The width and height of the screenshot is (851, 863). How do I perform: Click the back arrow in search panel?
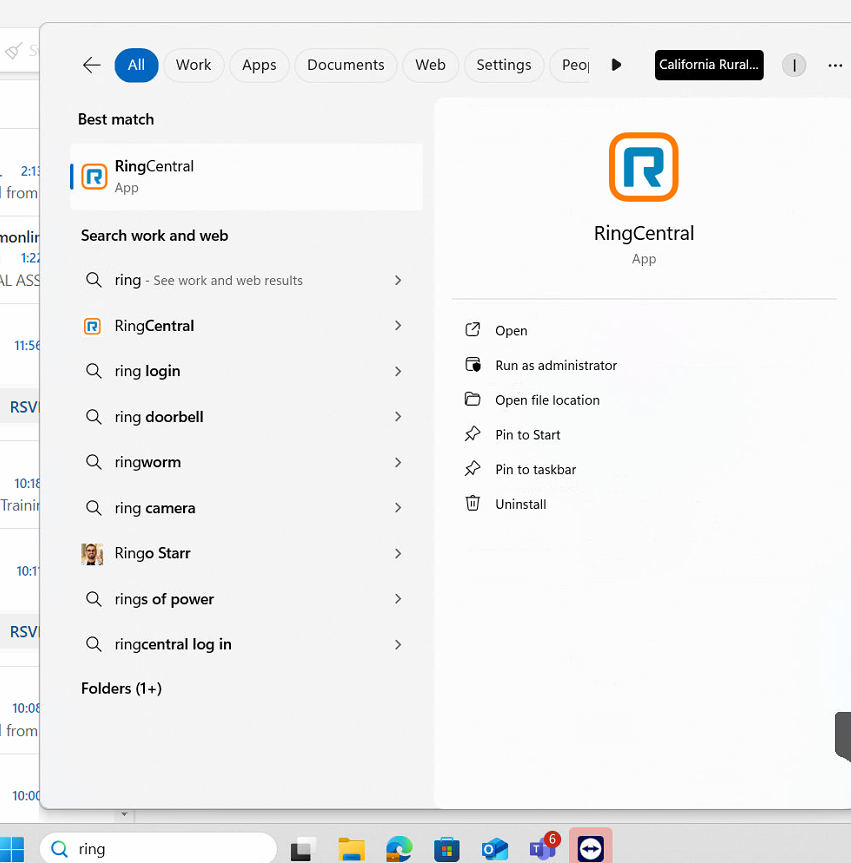[91, 65]
